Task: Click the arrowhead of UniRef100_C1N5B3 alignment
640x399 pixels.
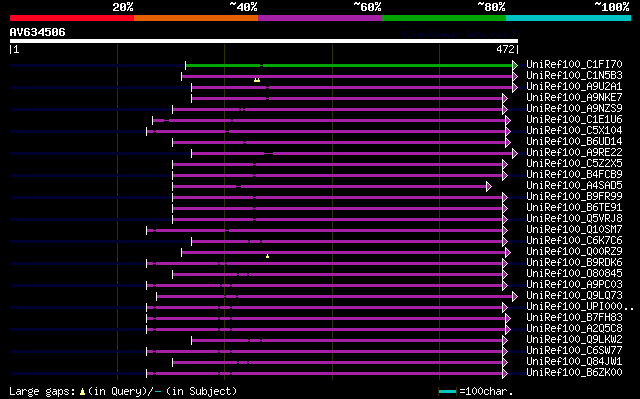Action: coord(515,76)
